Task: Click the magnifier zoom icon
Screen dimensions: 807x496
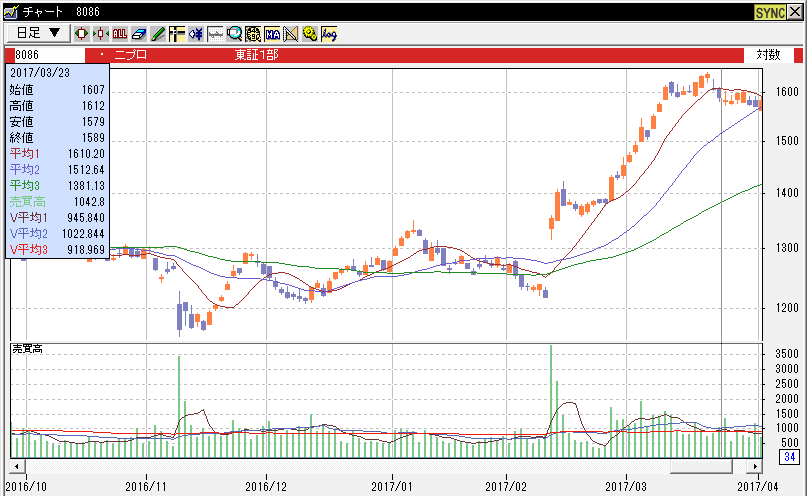Action: pyautogui.click(x=234, y=33)
